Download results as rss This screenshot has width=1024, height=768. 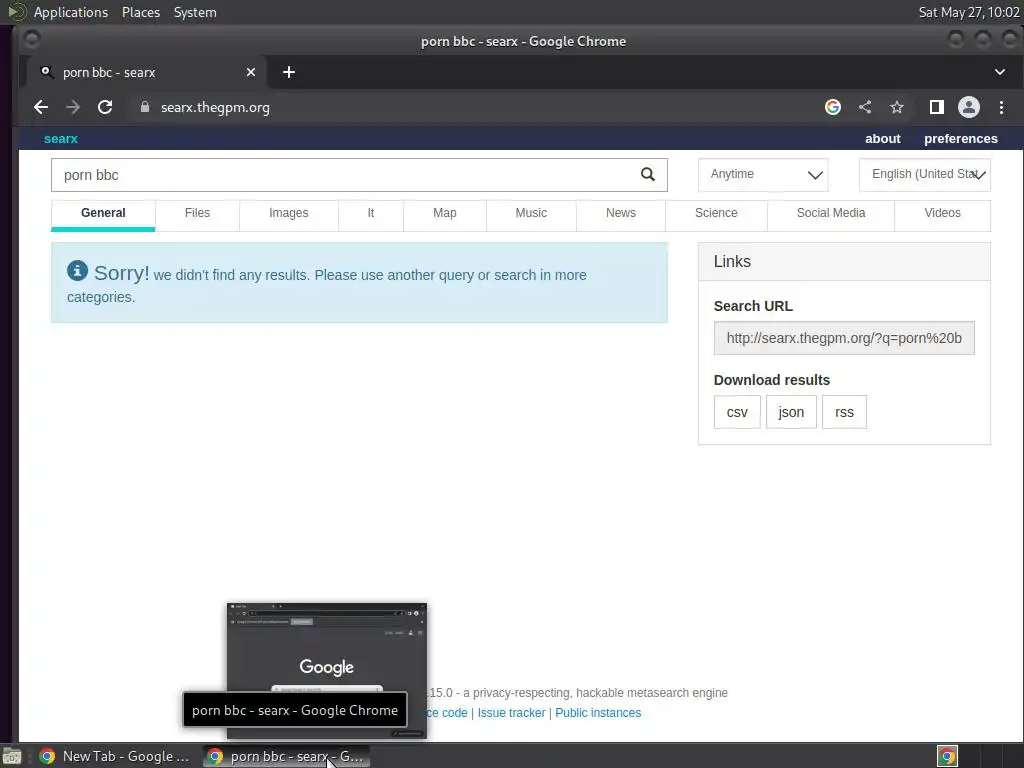pyautogui.click(x=844, y=412)
